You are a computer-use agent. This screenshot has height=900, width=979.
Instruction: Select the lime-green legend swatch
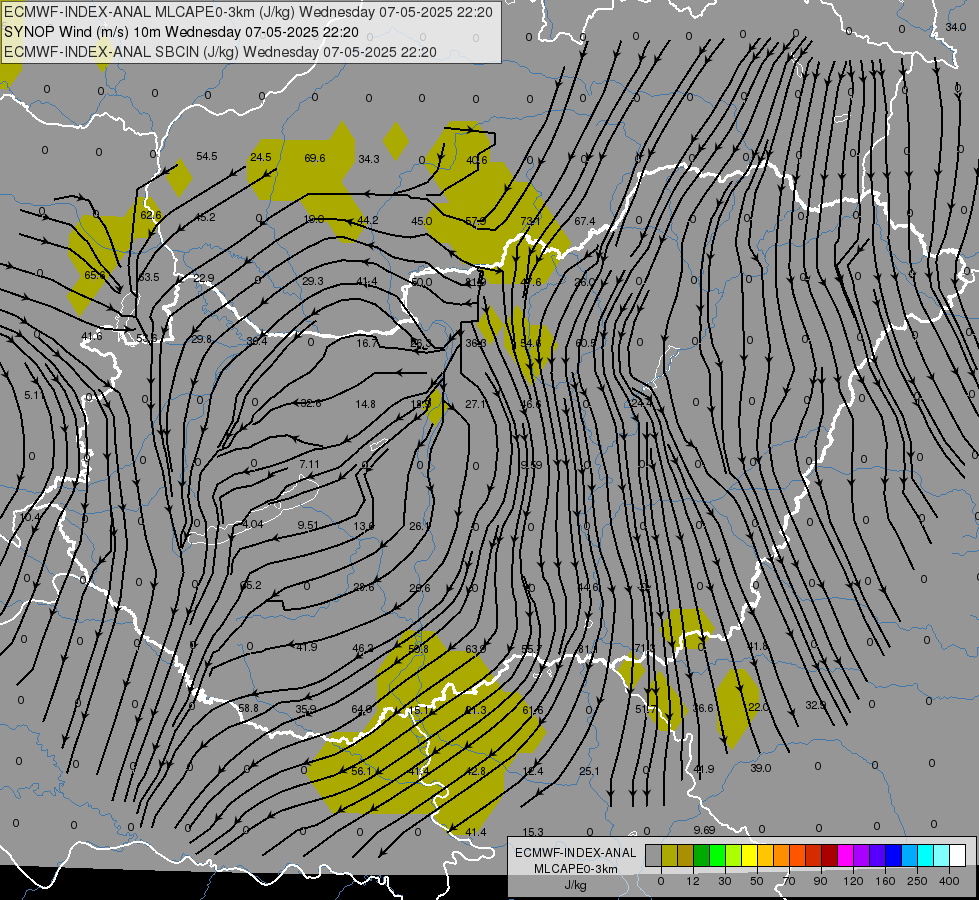point(734,855)
